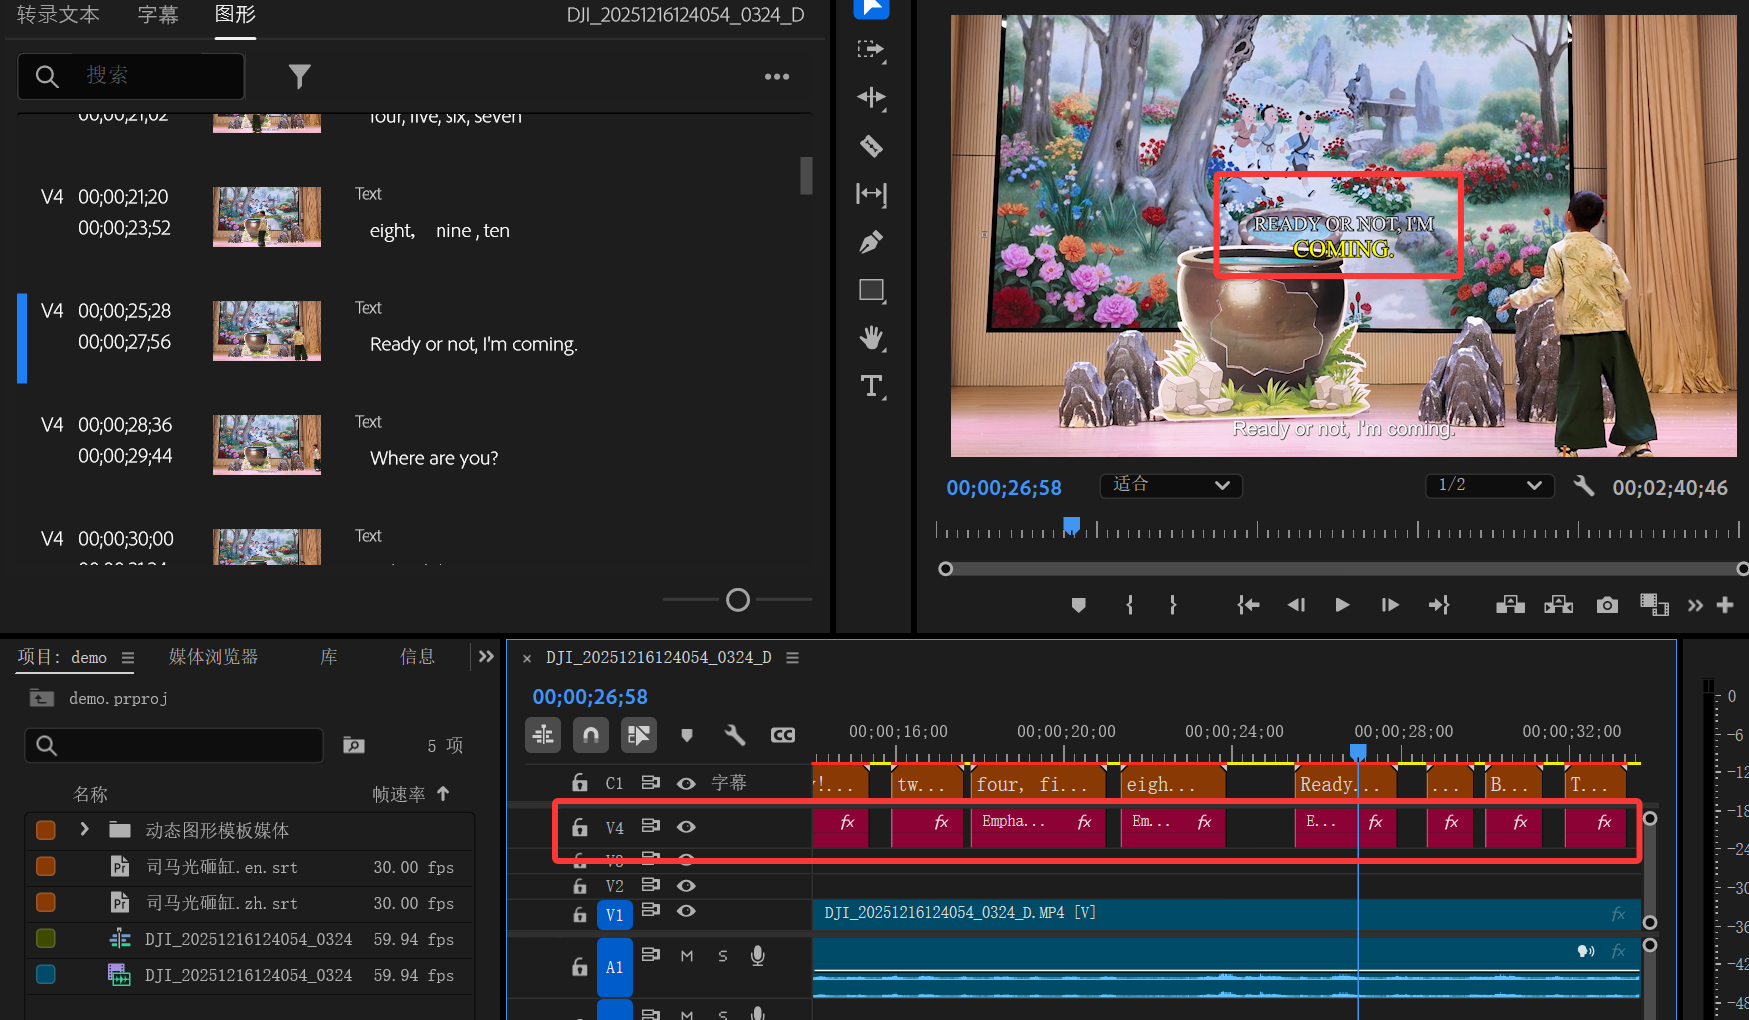The height and width of the screenshot is (1020, 1749).
Task: Expand the 动态图形模板媒体 folder
Action: [x=85, y=830]
